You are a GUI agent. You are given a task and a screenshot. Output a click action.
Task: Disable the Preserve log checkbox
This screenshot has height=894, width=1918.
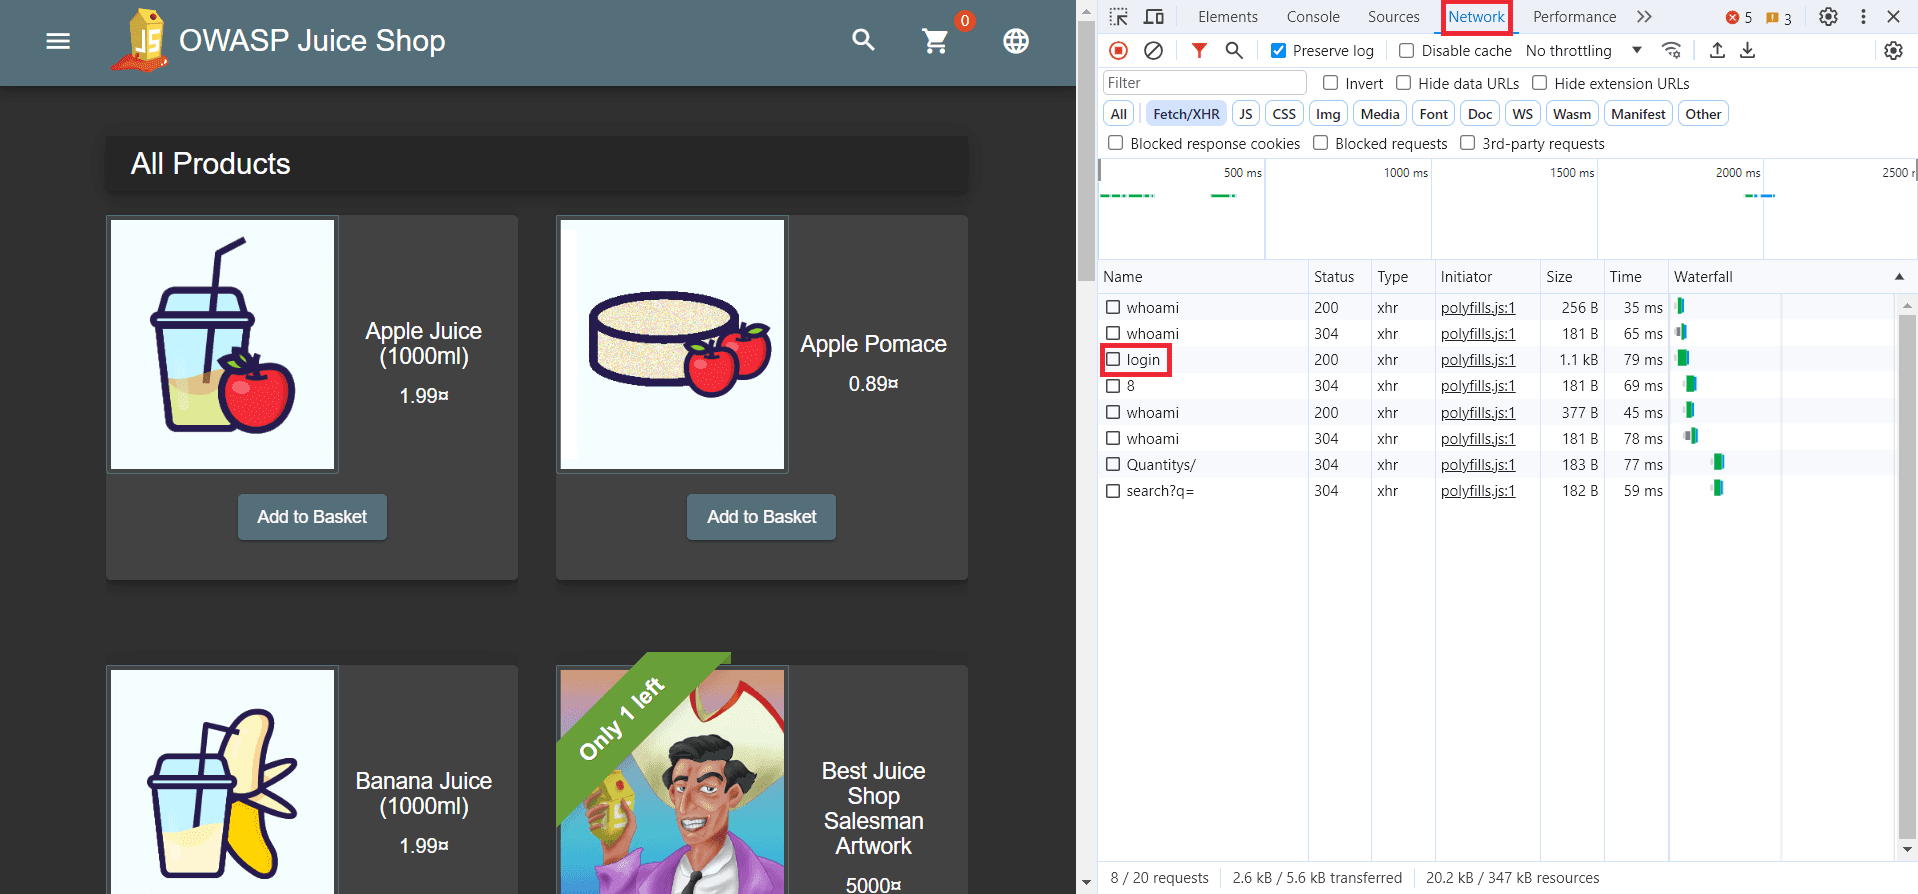click(x=1278, y=50)
